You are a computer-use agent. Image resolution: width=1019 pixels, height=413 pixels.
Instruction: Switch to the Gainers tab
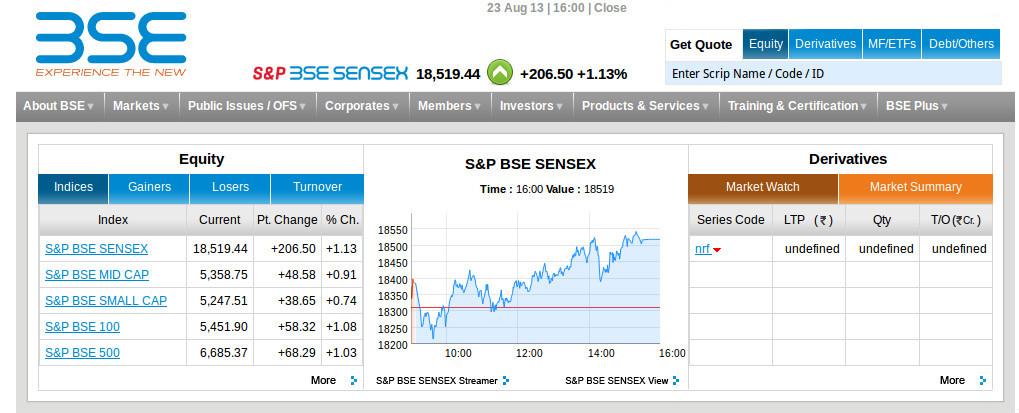click(149, 187)
